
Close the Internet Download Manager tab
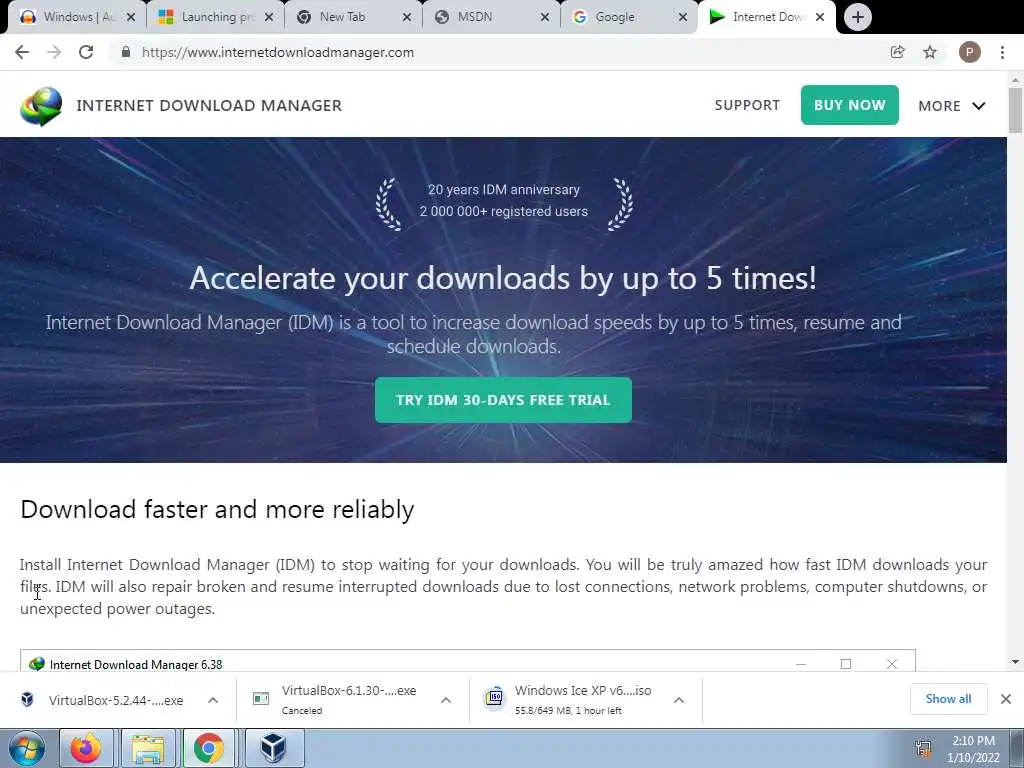pos(820,17)
